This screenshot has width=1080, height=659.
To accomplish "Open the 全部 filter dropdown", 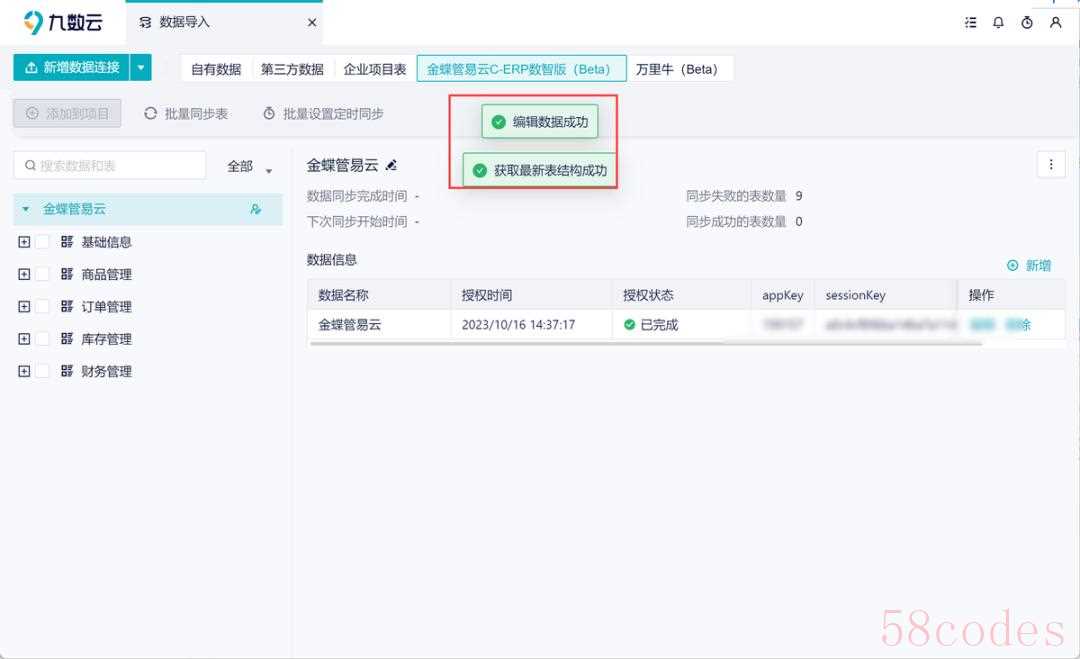I will click(x=249, y=167).
